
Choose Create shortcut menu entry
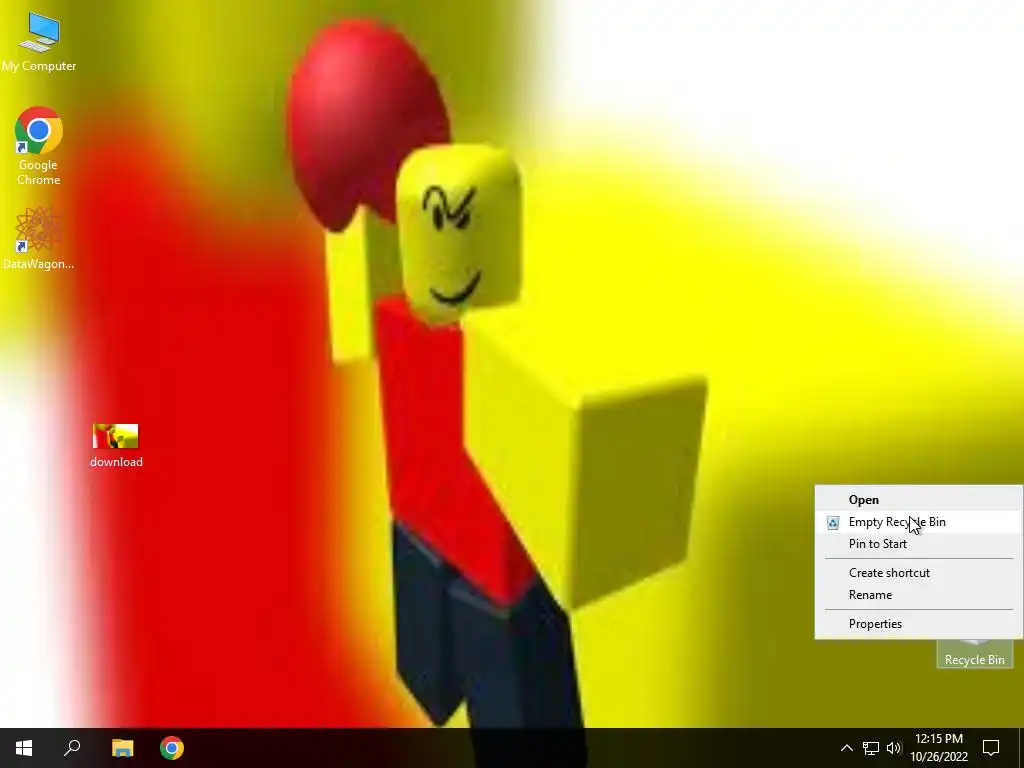918,573
